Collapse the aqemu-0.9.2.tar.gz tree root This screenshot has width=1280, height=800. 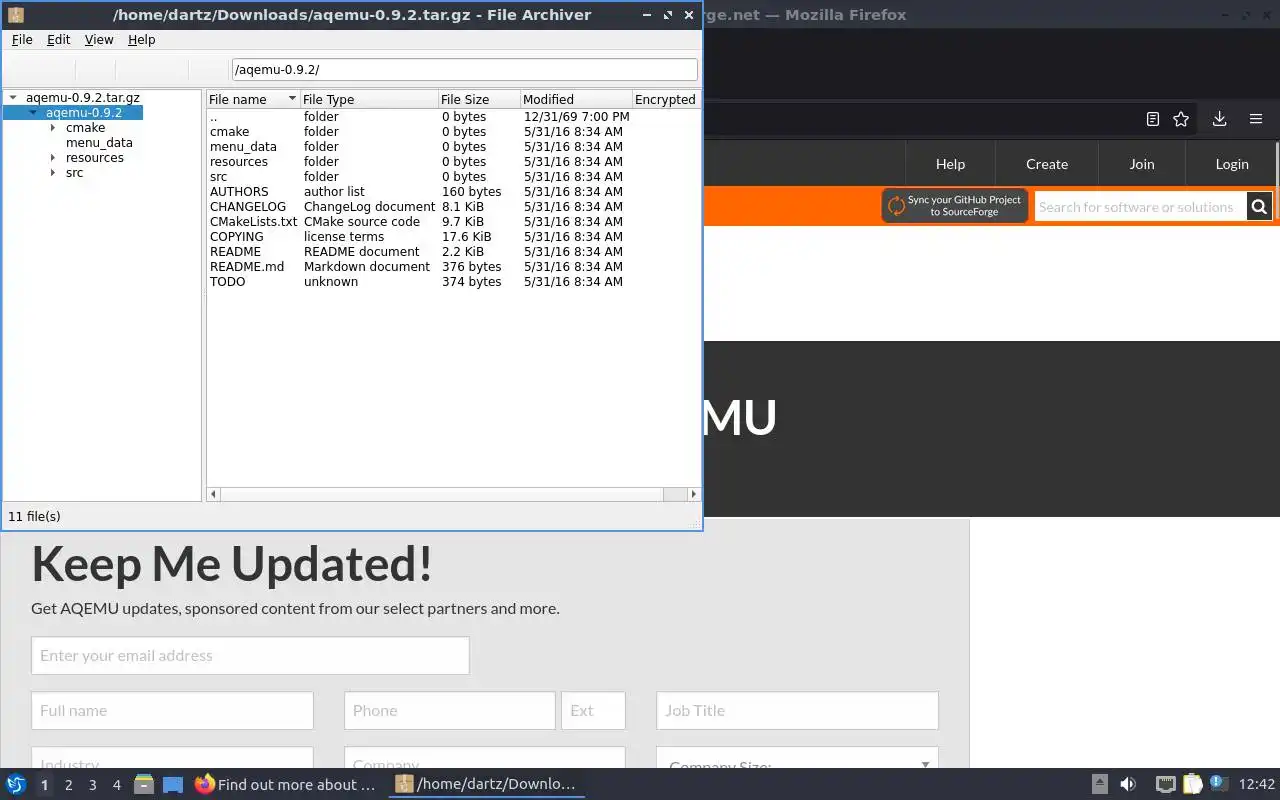[x=13, y=98]
